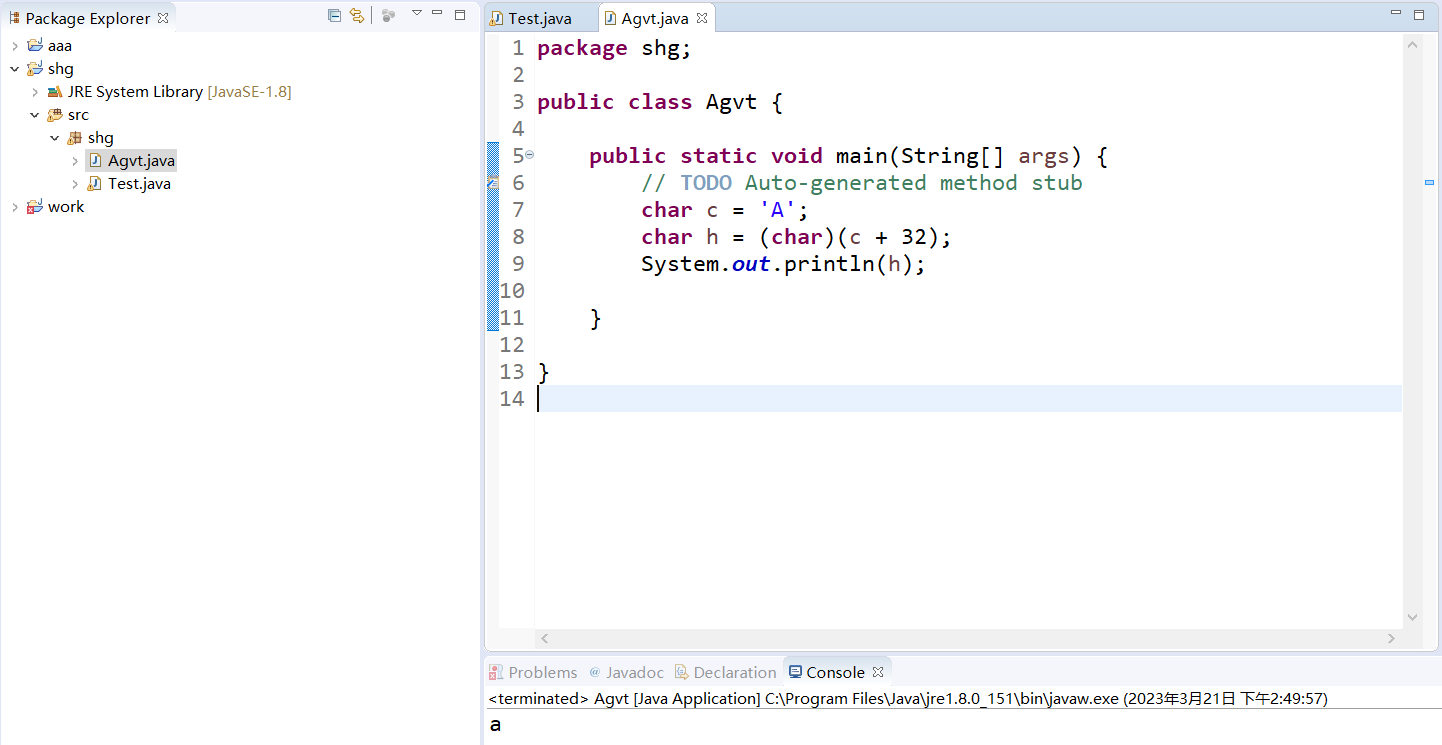
Task: Click the word 'main' on line 5
Action: (x=862, y=156)
